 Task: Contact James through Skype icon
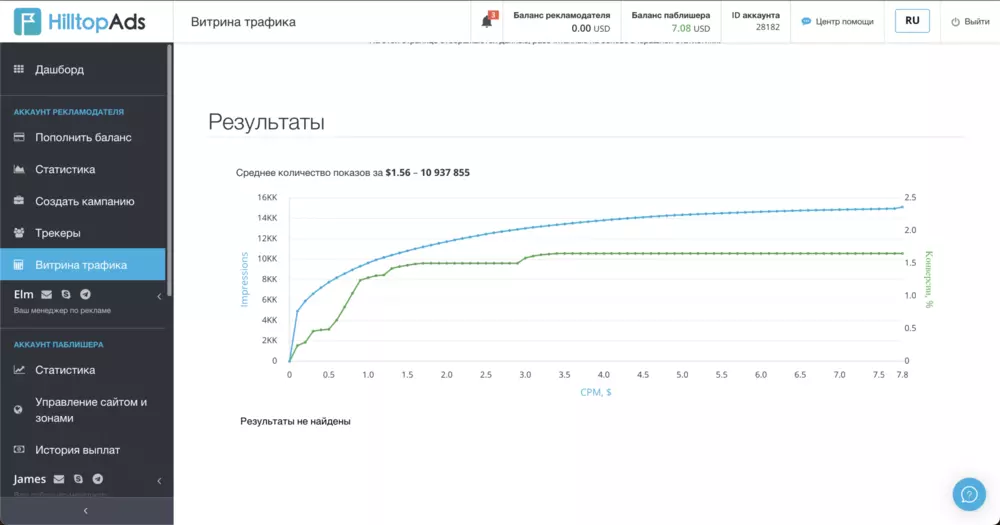click(78, 479)
